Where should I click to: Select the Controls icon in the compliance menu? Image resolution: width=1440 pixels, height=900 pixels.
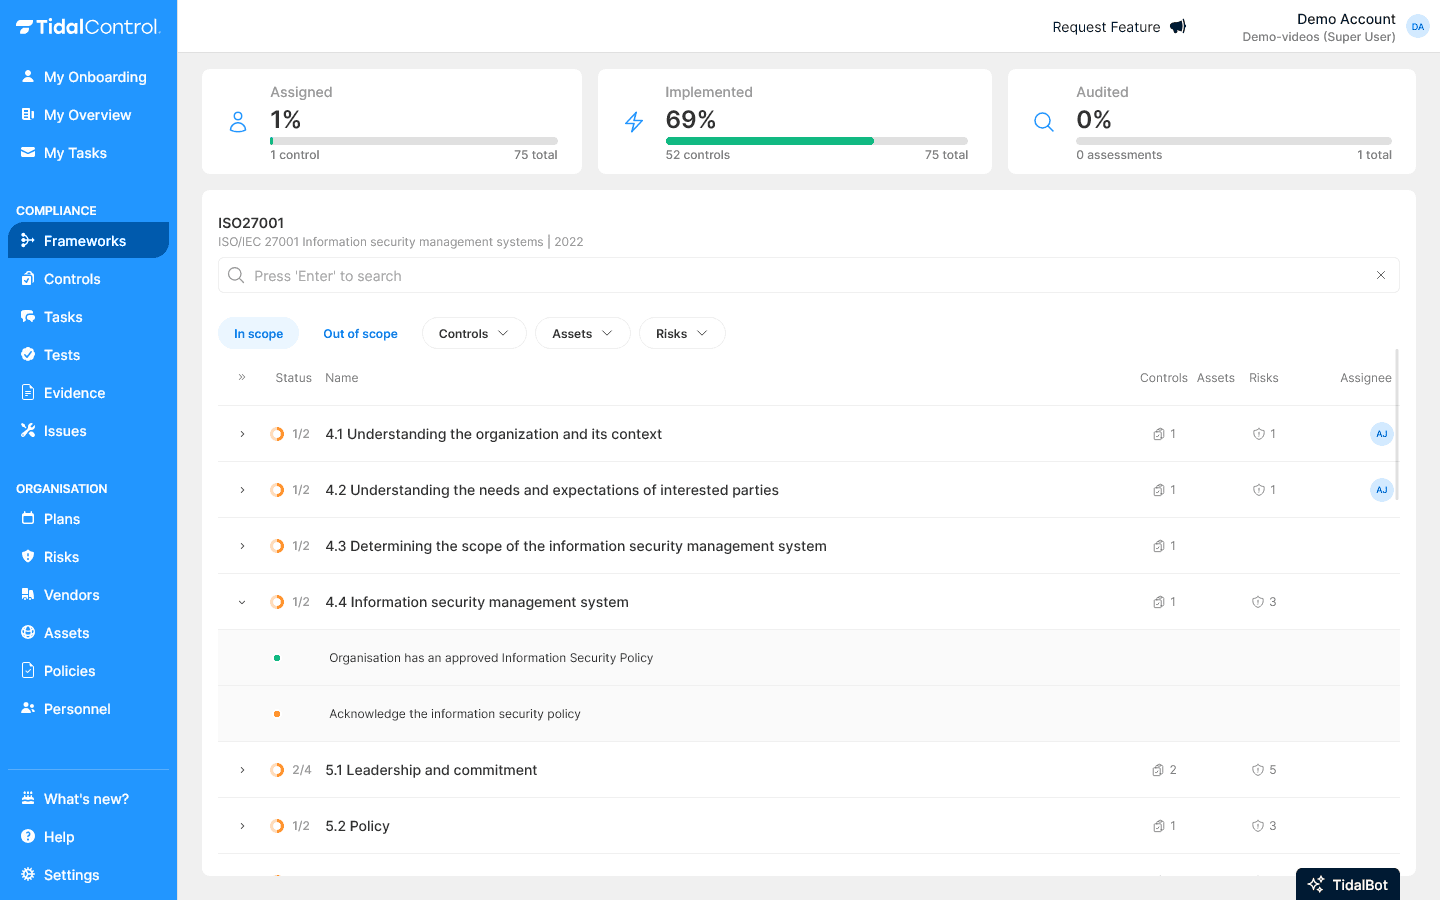tap(26, 278)
